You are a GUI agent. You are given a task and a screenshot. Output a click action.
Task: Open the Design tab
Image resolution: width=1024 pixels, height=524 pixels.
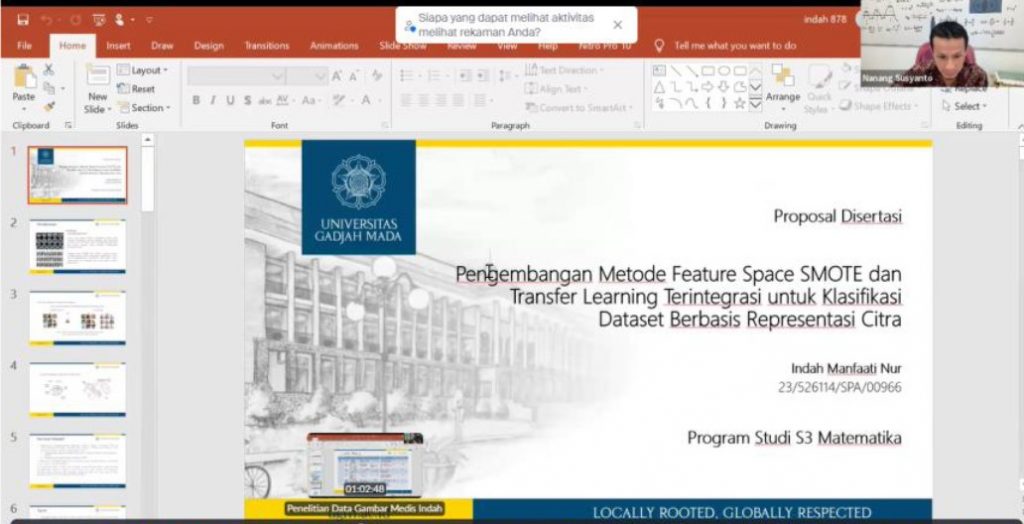[x=208, y=46]
